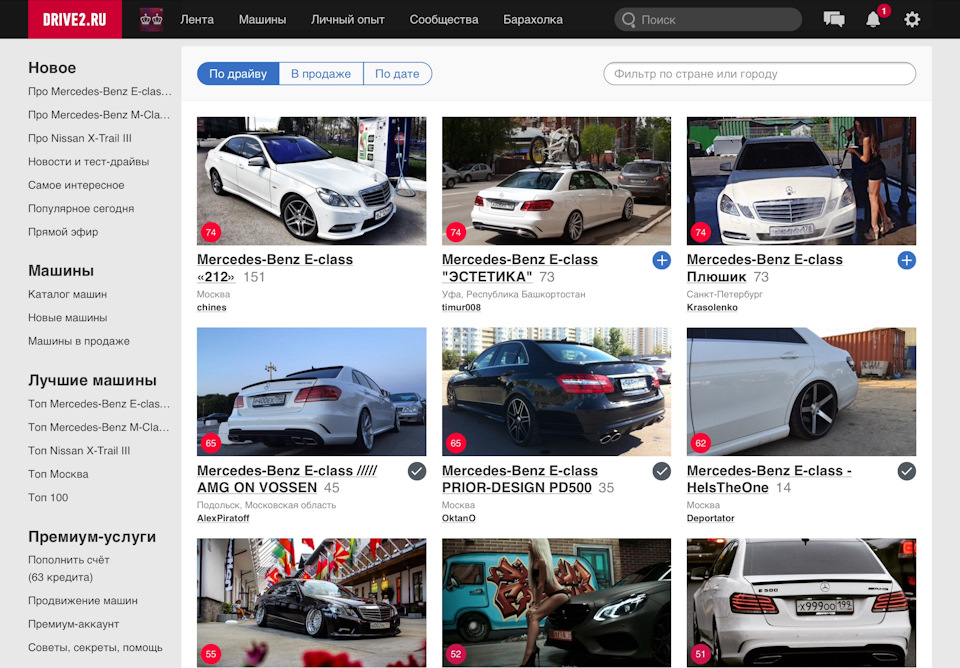Open "Топ Mercedes-Benz E-clas…" link
The width and height of the screenshot is (960, 668).
click(x=99, y=403)
